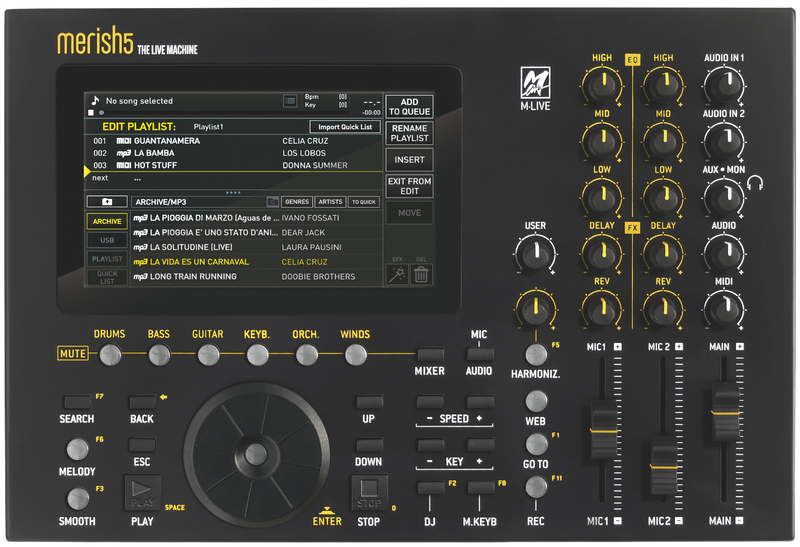Click the left channel HIGH EQ knob
Screen dimensions: 800x547
point(602,84)
